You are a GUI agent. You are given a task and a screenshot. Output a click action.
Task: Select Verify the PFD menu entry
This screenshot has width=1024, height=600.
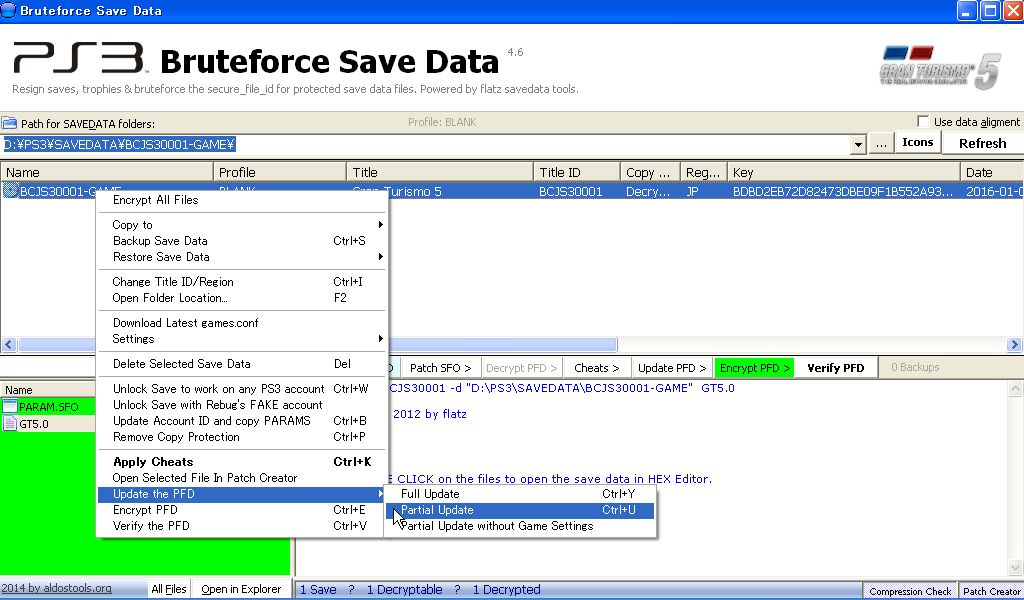[x=242, y=526]
